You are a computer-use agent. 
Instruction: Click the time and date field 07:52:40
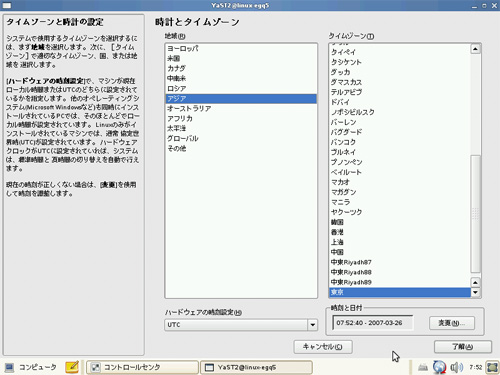click(x=373, y=323)
